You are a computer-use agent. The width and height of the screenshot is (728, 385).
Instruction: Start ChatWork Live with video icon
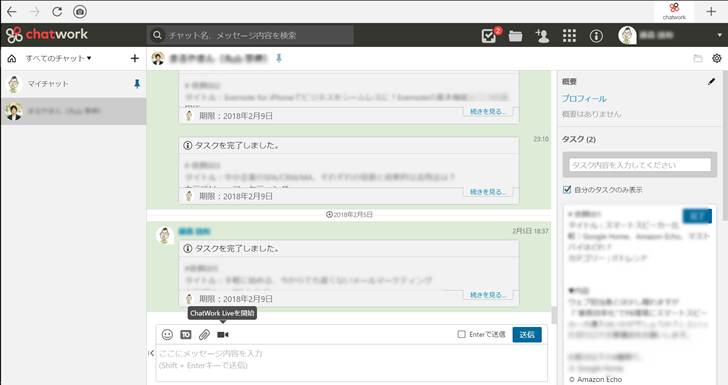coord(223,334)
